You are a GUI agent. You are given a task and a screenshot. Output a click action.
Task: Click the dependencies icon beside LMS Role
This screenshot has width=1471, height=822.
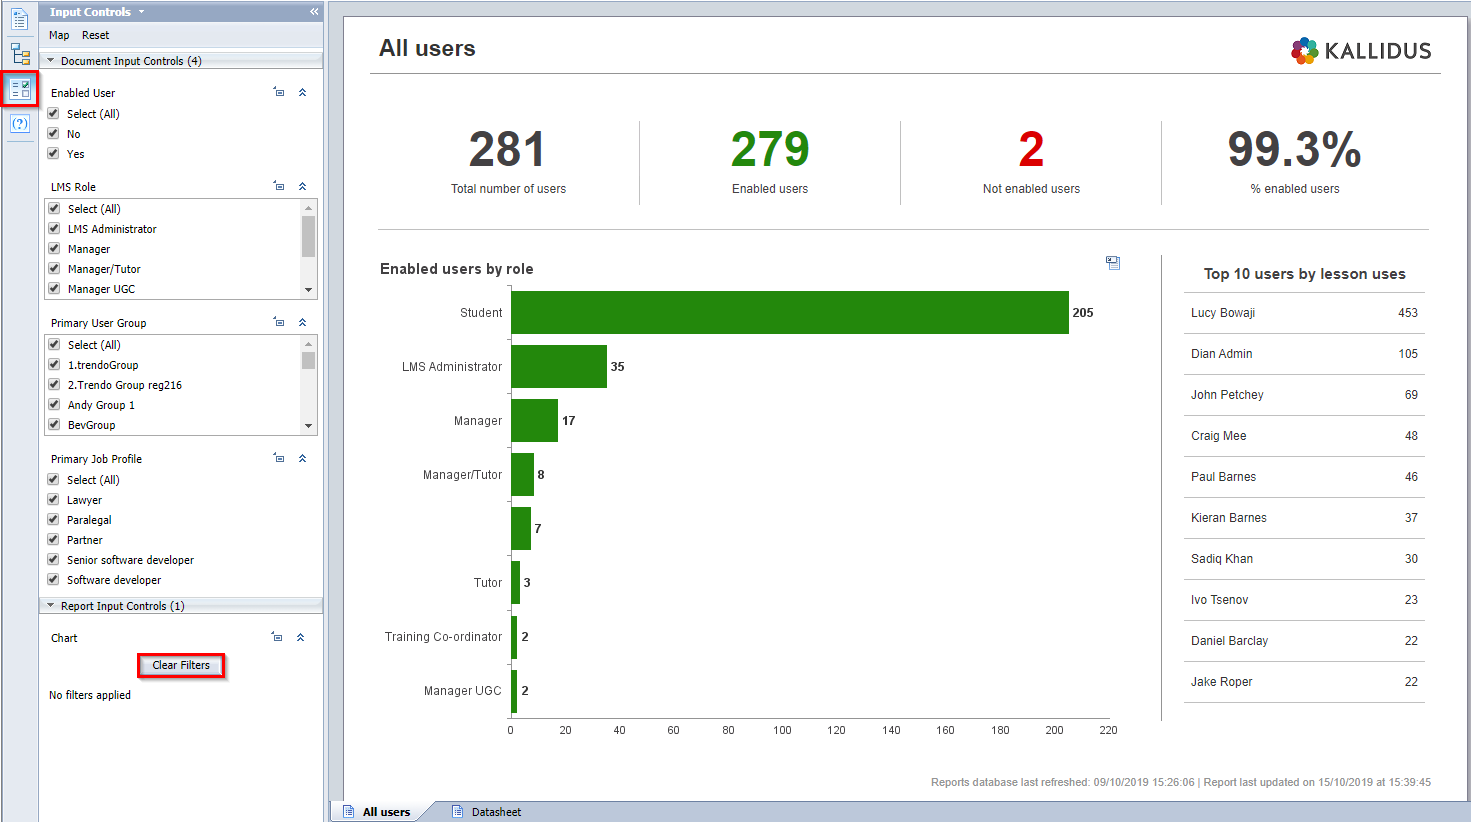pos(279,186)
